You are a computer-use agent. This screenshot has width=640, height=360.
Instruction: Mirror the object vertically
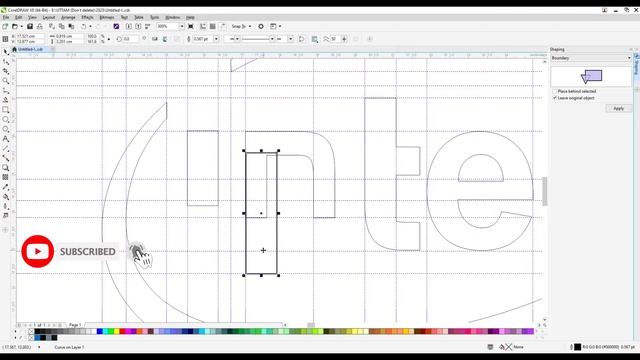pyautogui.click(x=164, y=39)
